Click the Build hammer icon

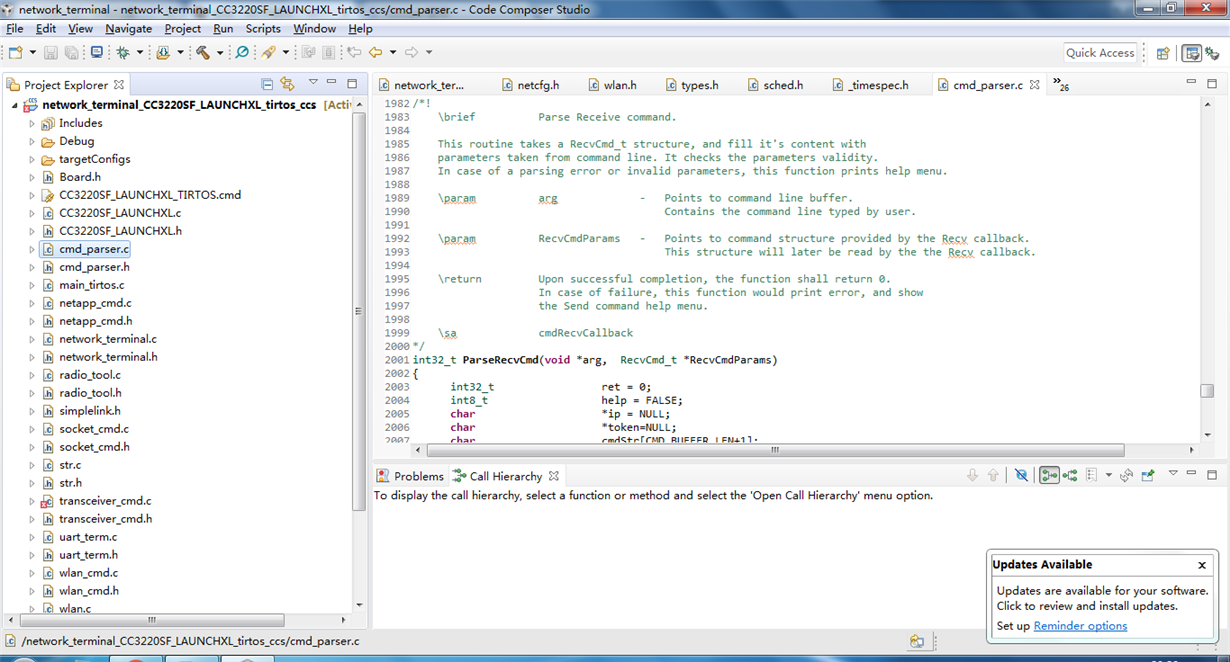203,52
